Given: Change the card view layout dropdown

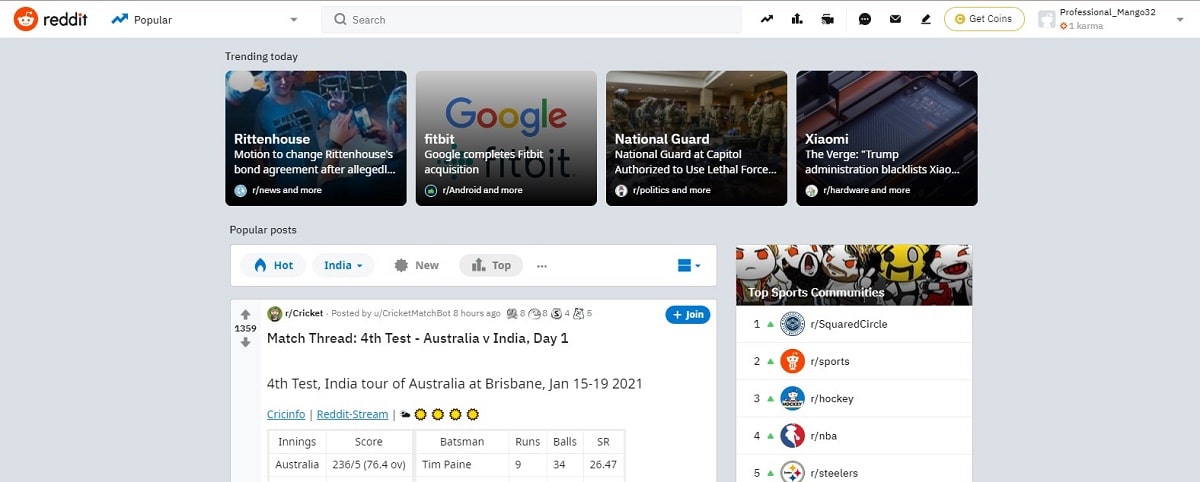Looking at the screenshot, I should tap(689, 265).
